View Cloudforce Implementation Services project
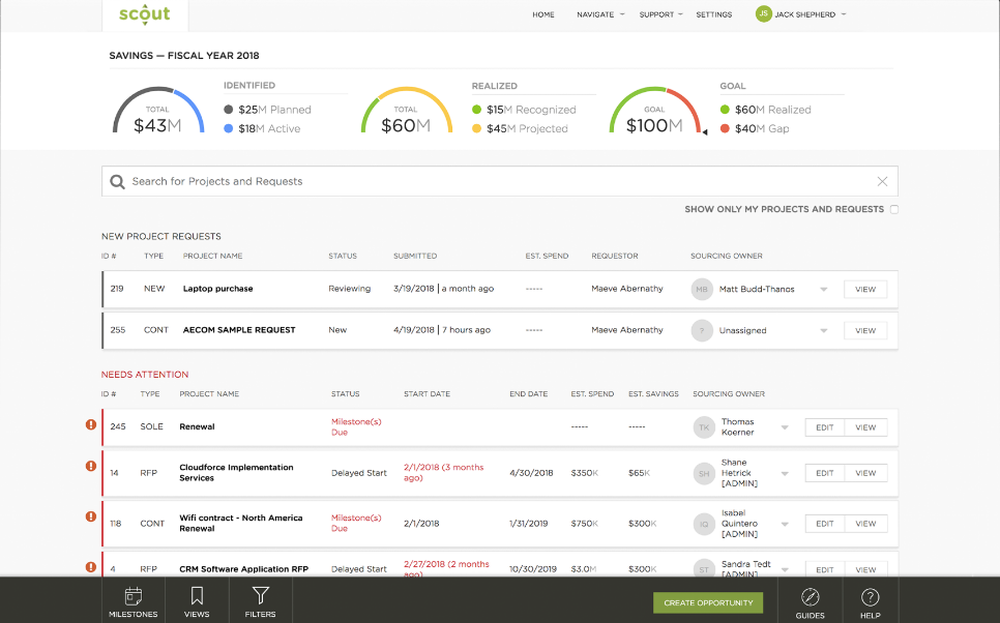Image resolution: width=1000 pixels, height=623 pixels. tap(865, 473)
